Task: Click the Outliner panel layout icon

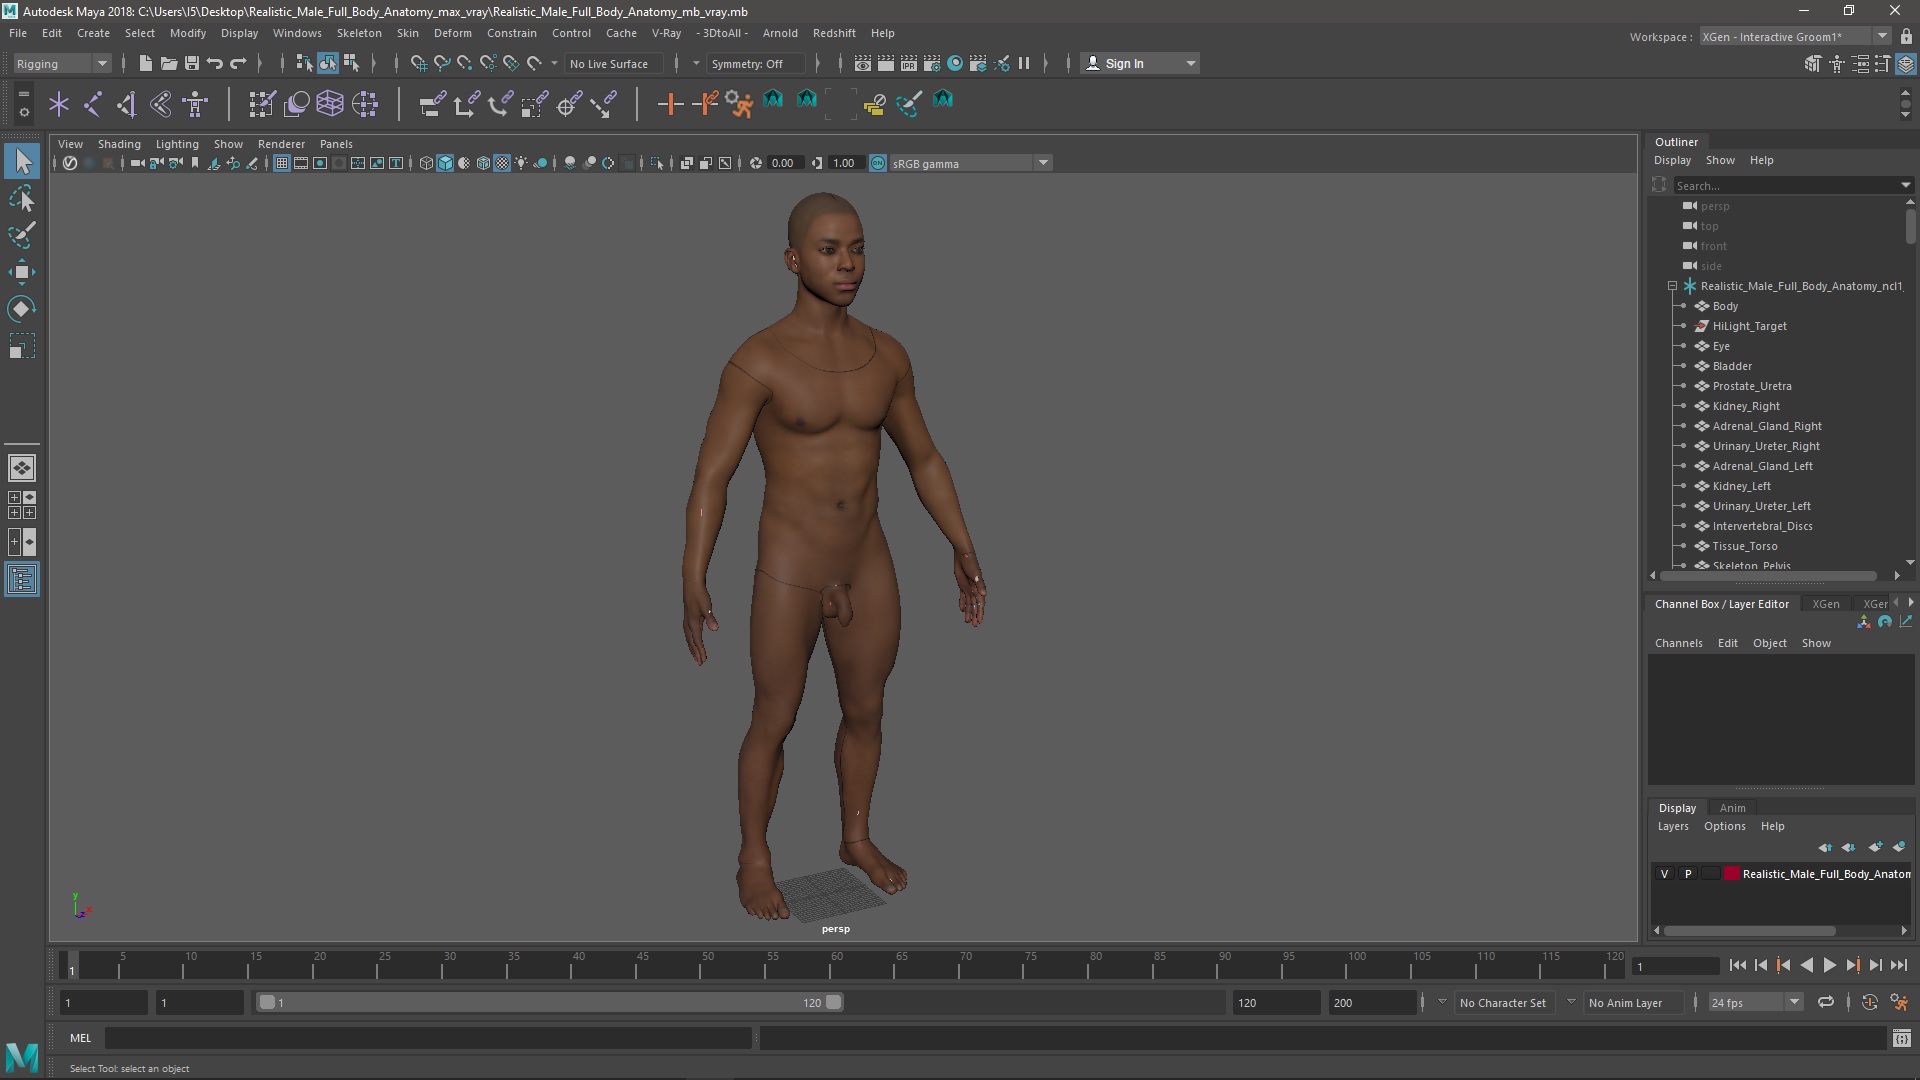Action: tap(22, 580)
